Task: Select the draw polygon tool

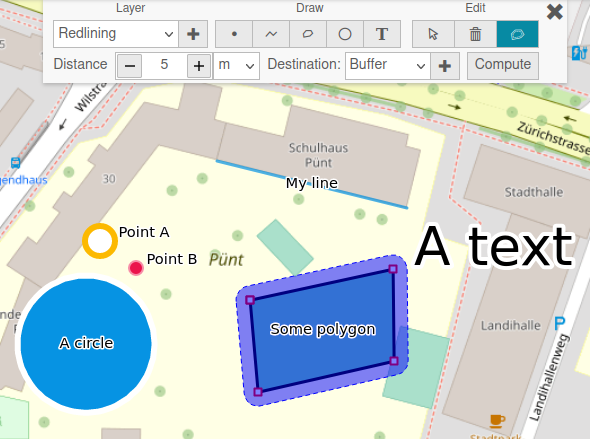Action: pyautogui.click(x=308, y=34)
